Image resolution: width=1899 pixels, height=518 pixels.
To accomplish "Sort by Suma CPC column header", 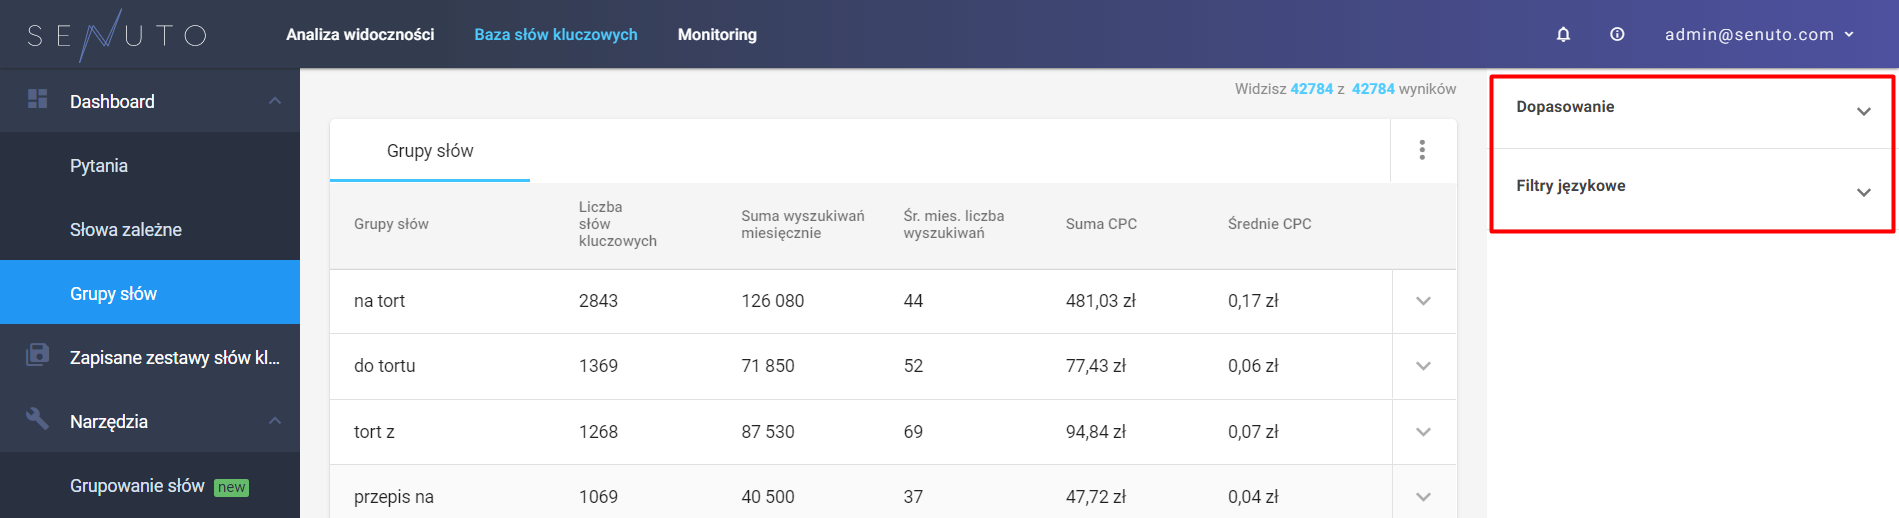I will [x=1101, y=224].
